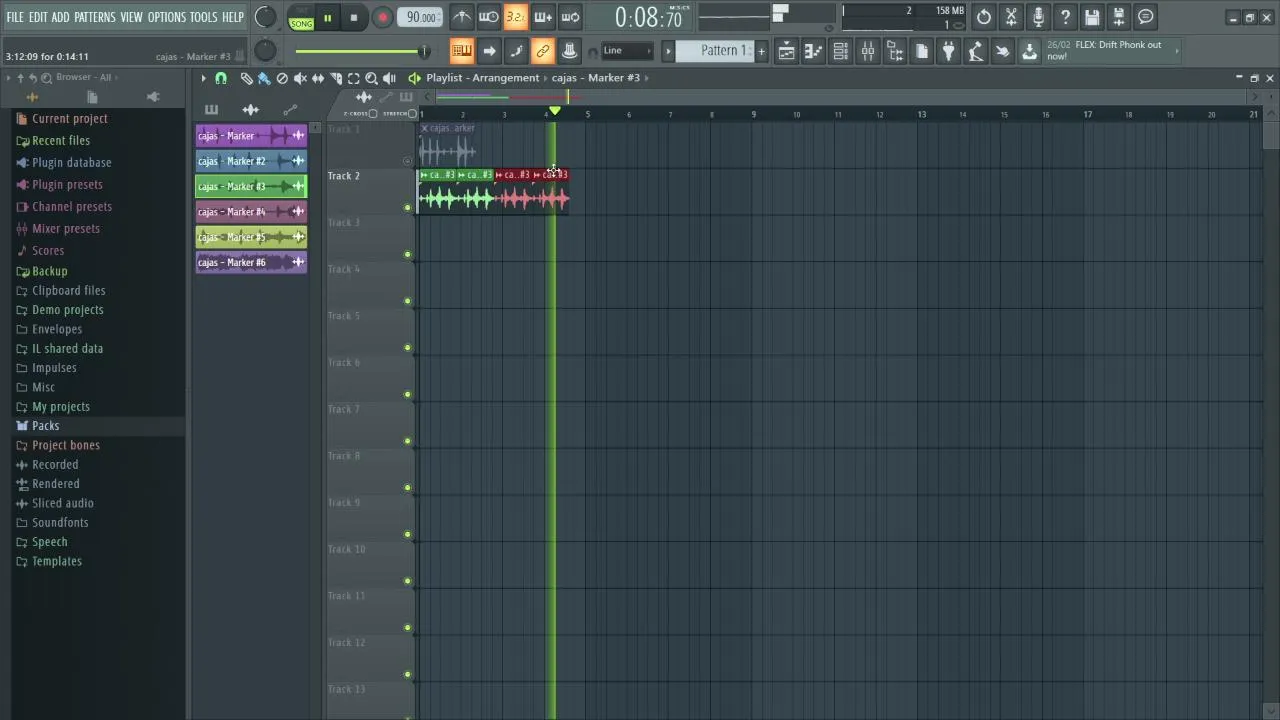
Task: Select the Slip tool in playlist
Action: [318, 78]
